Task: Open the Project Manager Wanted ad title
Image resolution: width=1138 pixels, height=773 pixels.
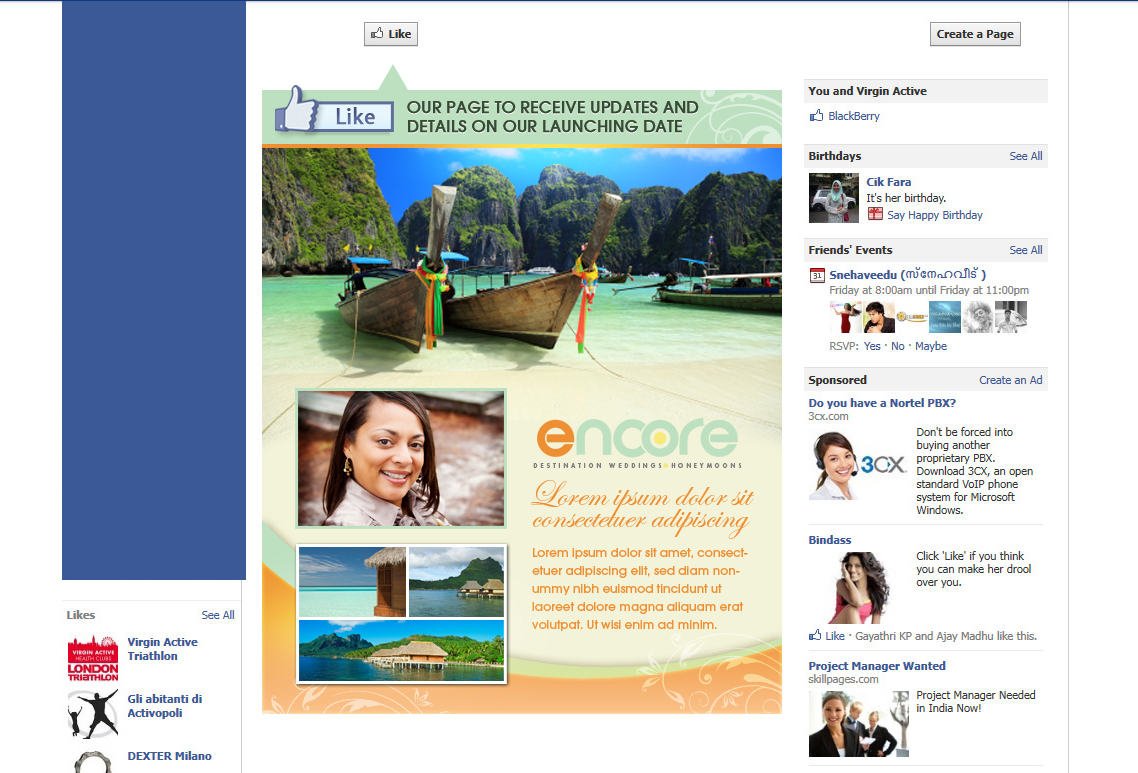Action: [x=876, y=666]
